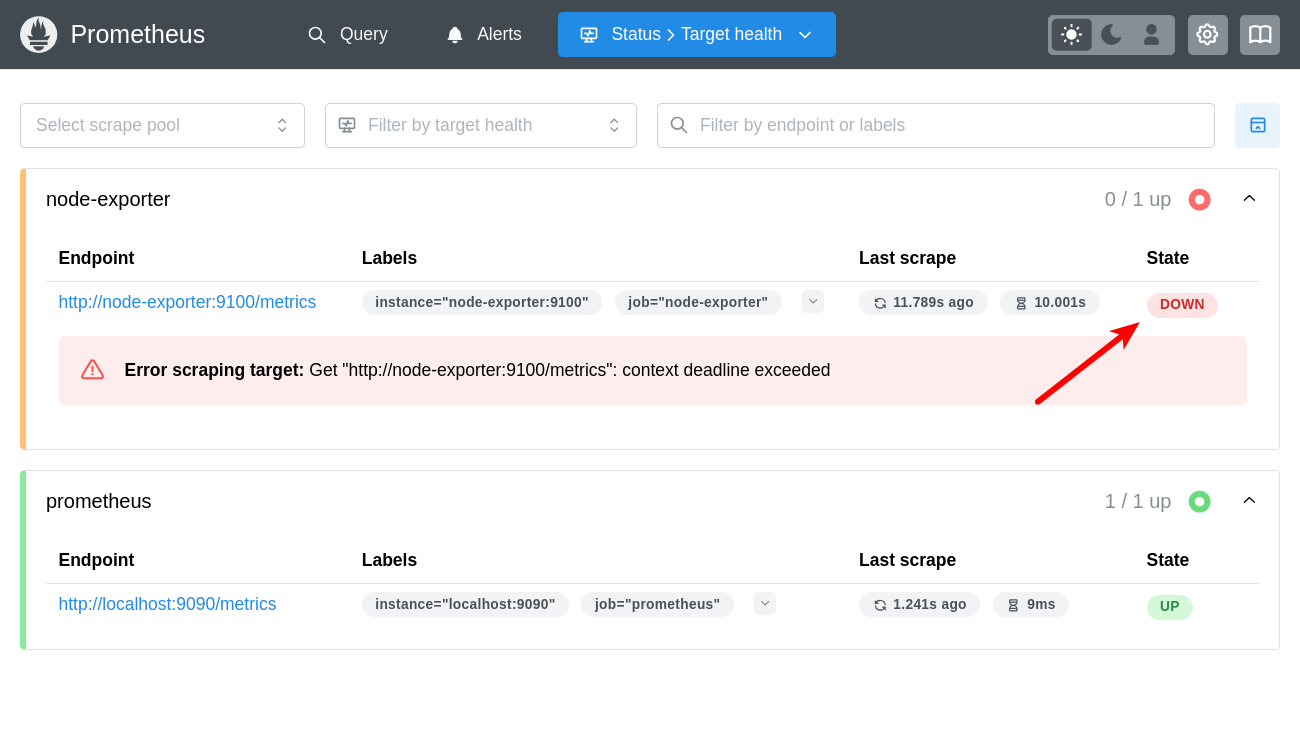The width and height of the screenshot is (1300, 731).
Task: Click the monitor icon in health filter
Action: coord(347,125)
